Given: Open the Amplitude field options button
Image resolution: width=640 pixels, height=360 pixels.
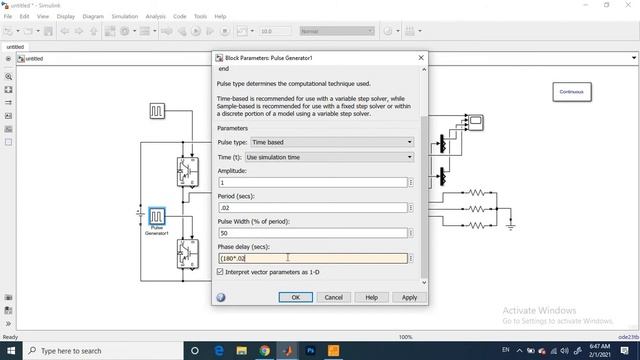Looking at the screenshot, I should (x=411, y=182).
